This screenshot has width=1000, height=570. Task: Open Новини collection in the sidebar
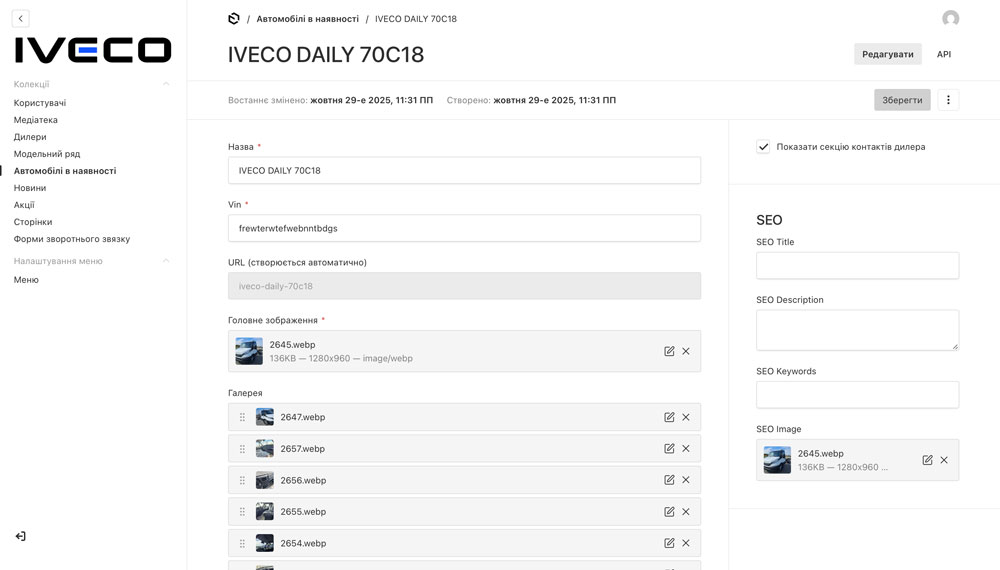pos(30,188)
